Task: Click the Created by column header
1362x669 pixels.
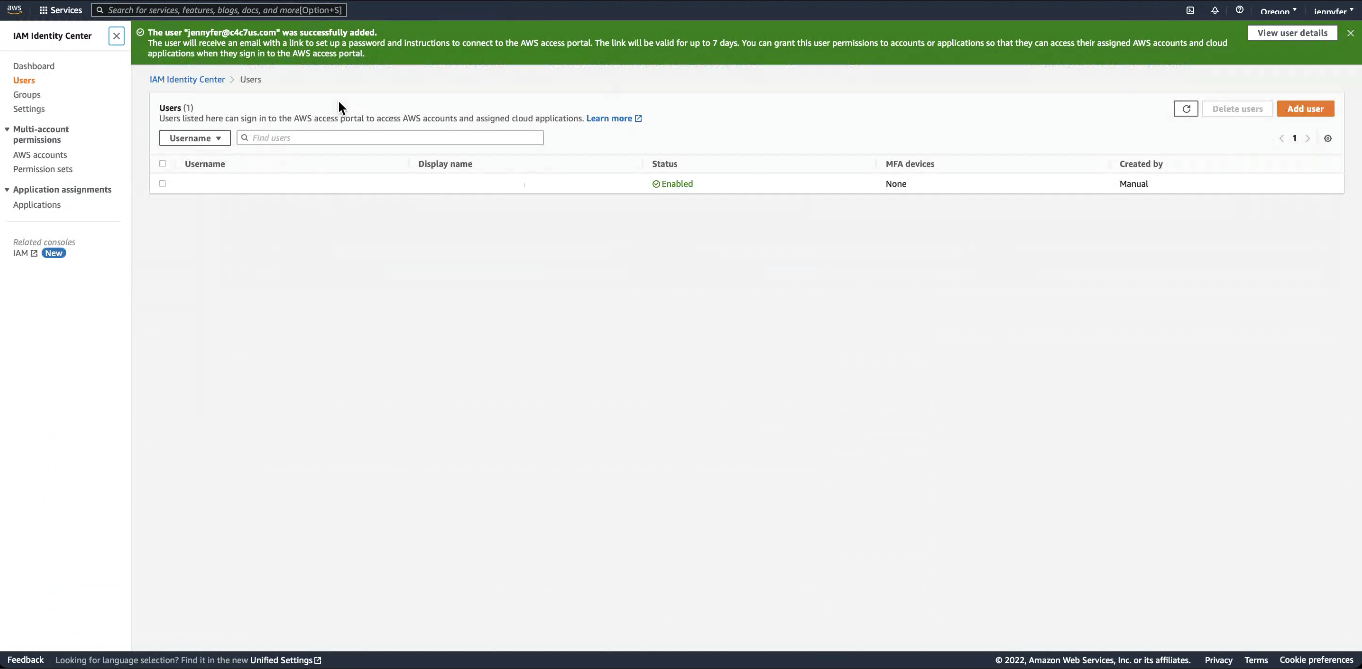Action: pos(1141,164)
